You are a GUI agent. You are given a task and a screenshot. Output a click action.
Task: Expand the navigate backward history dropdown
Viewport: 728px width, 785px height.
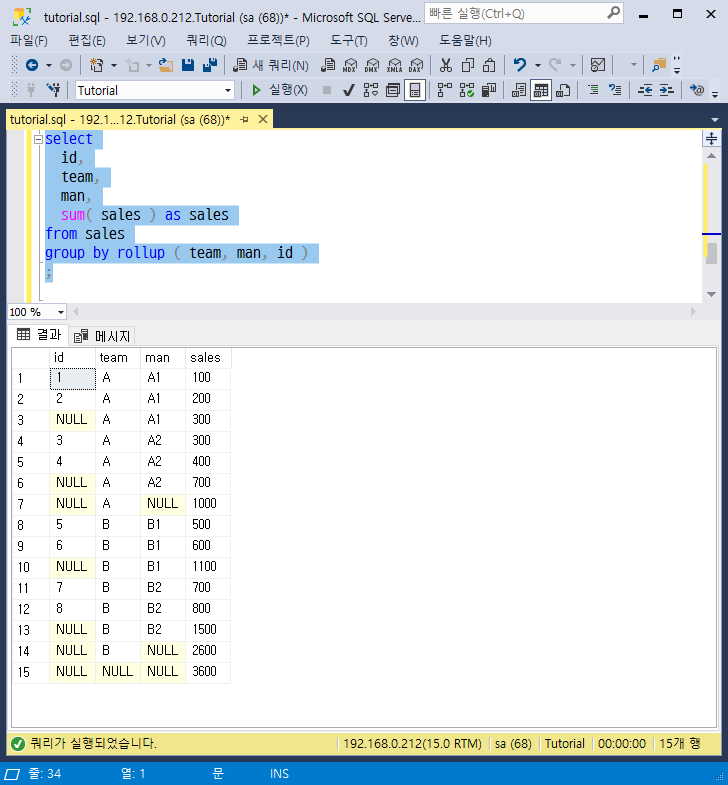point(49,65)
